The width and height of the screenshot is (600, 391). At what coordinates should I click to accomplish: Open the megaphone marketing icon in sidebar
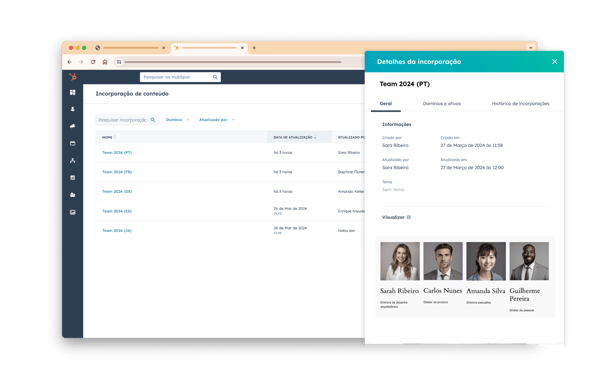(x=73, y=126)
